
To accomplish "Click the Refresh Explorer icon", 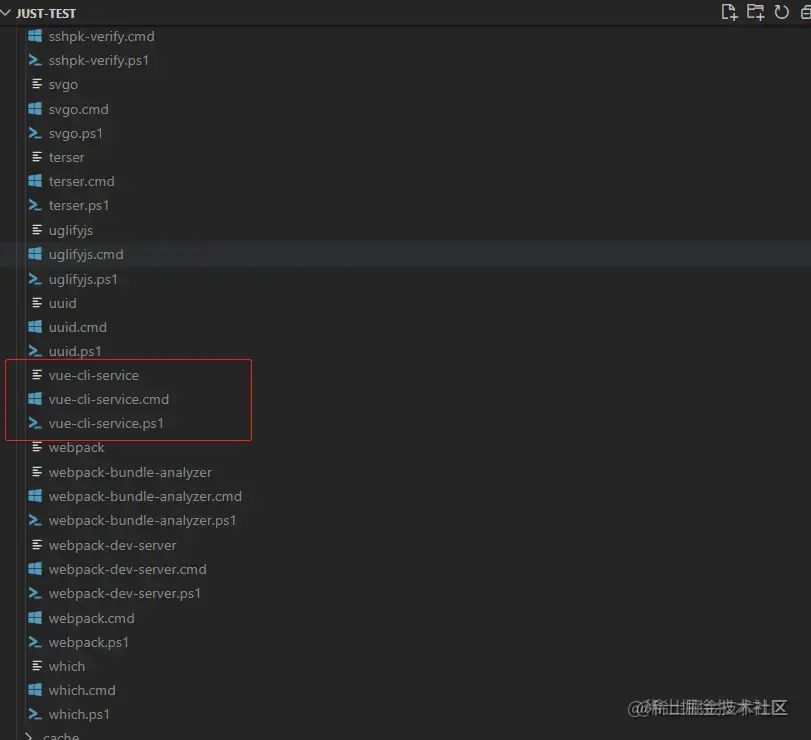I will (782, 12).
